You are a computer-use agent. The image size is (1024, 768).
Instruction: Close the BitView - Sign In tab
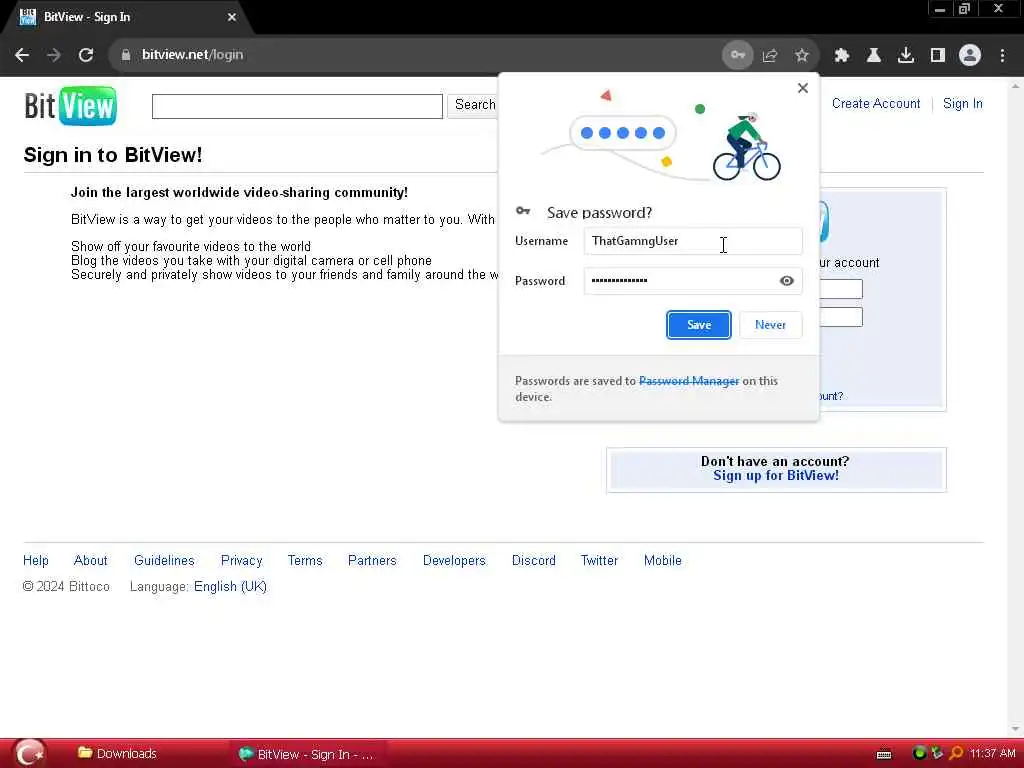(232, 18)
